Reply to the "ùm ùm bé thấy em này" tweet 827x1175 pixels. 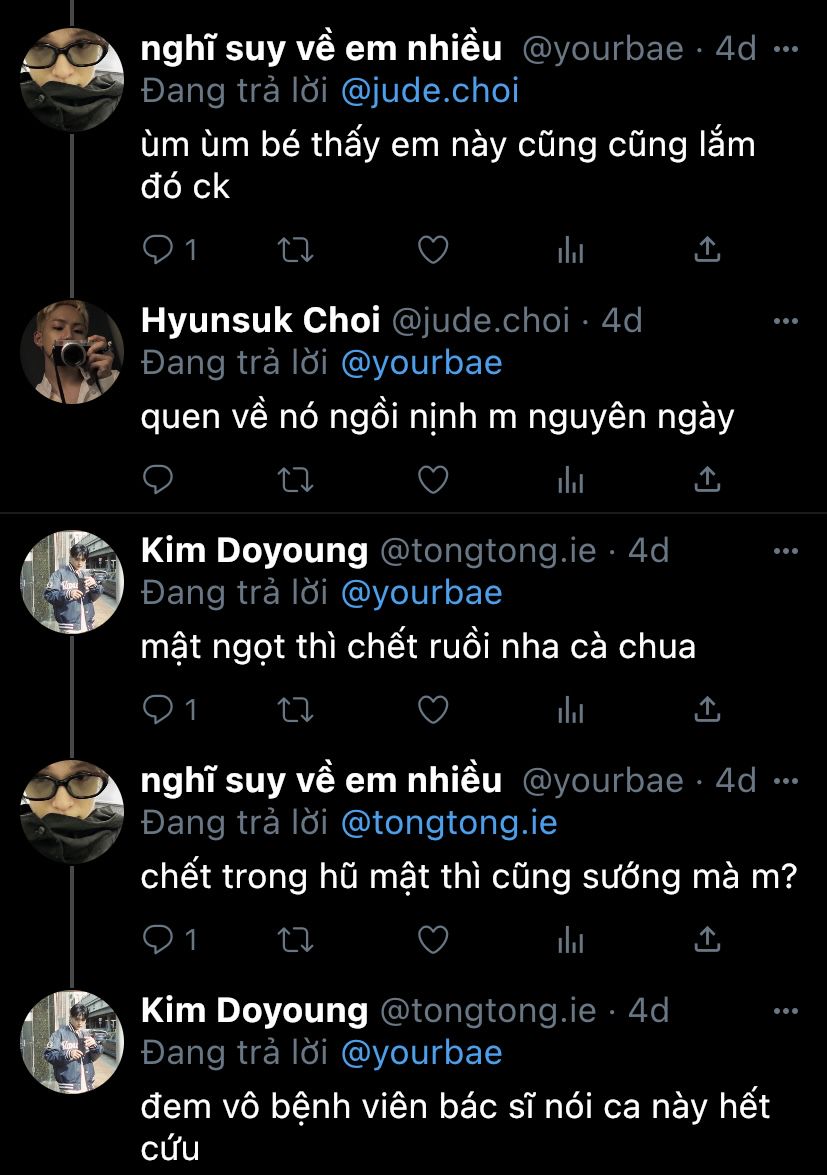pyautogui.click(x=159, y=250)
